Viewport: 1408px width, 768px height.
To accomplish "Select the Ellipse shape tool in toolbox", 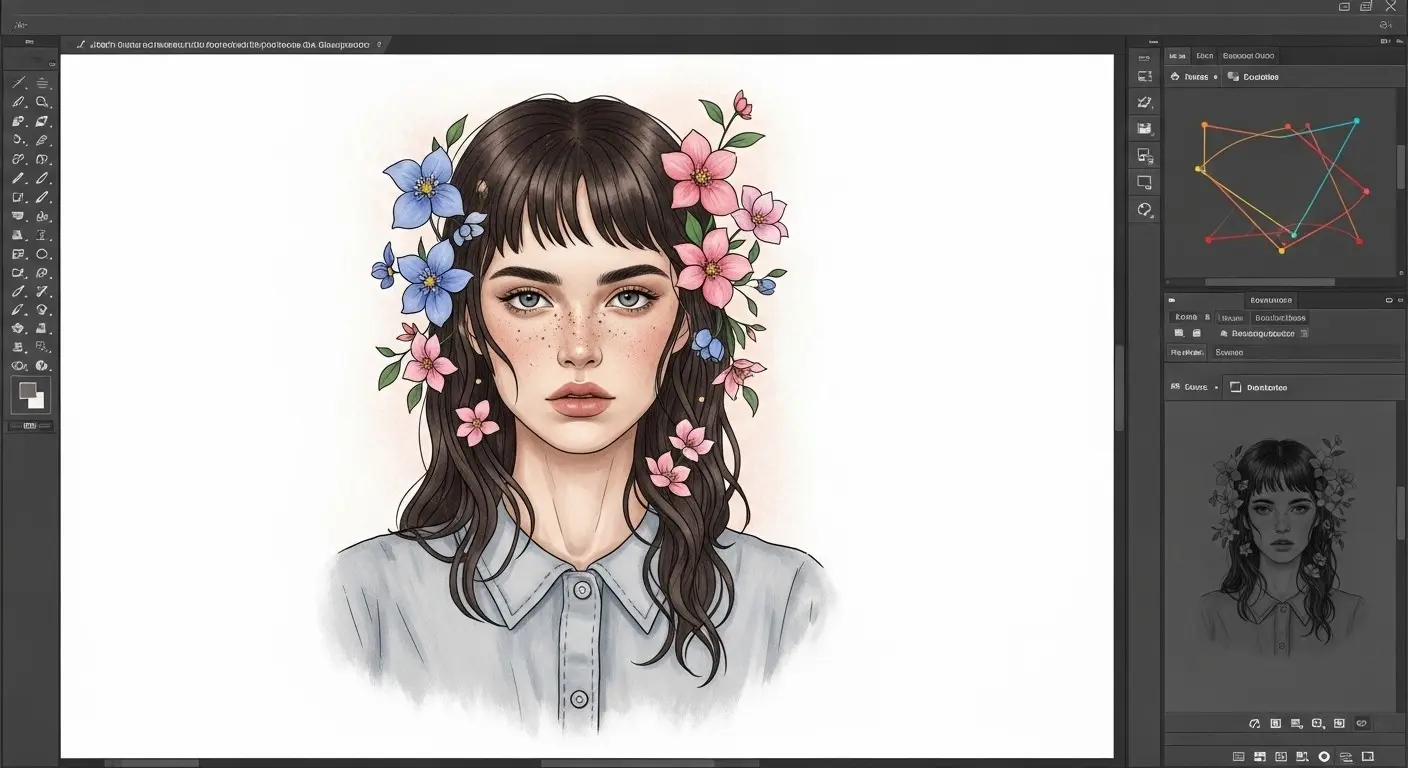I will (43, 254).
